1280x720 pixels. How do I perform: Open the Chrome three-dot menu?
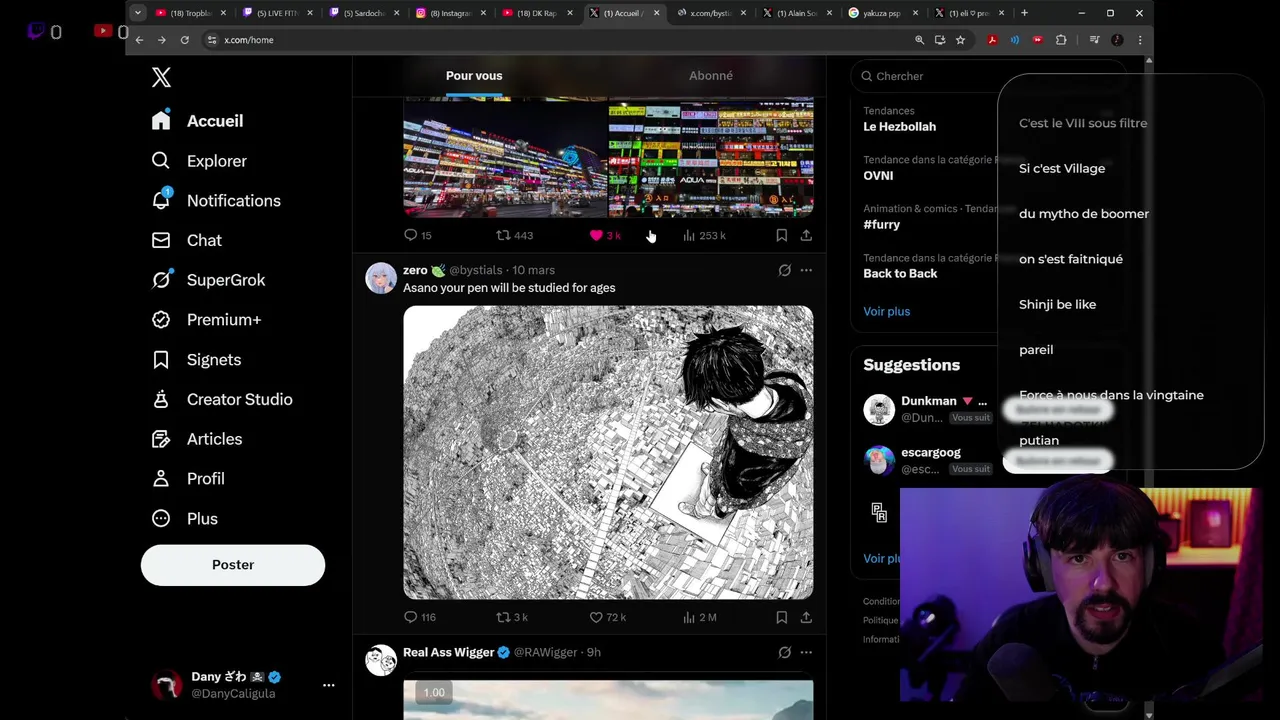tap(1139, 40)
